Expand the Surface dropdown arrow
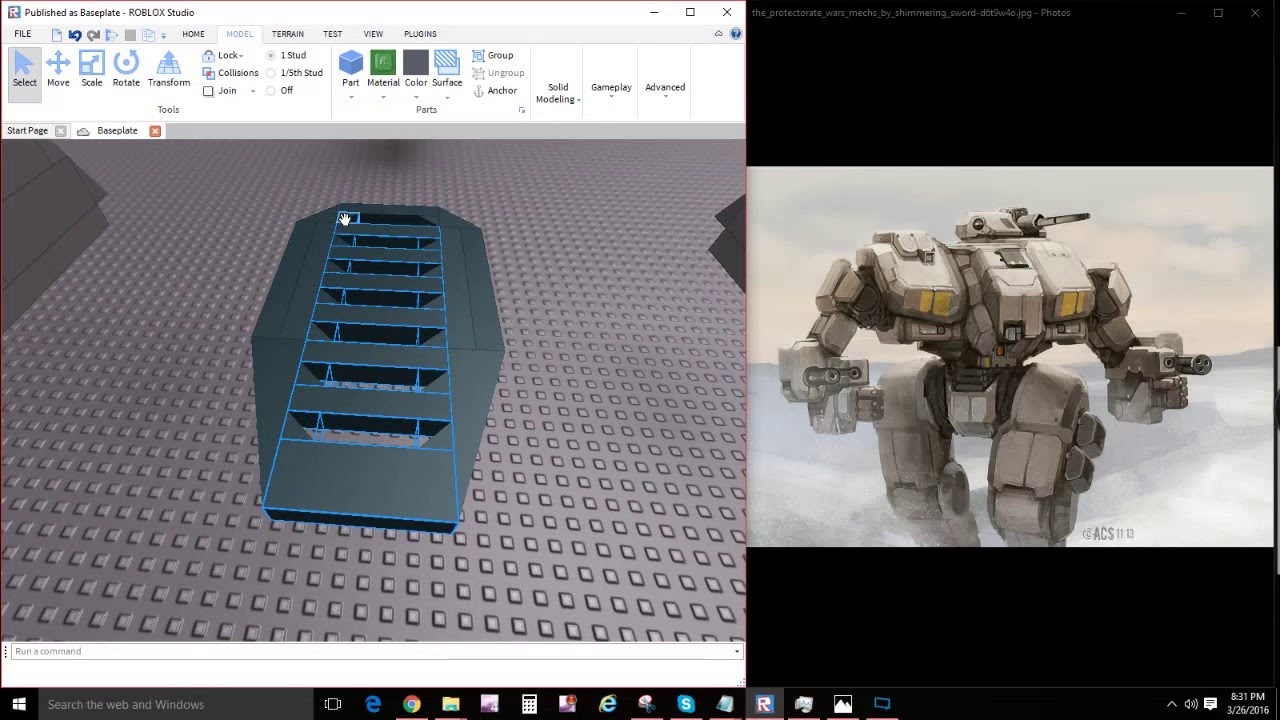 click(447, 97)
